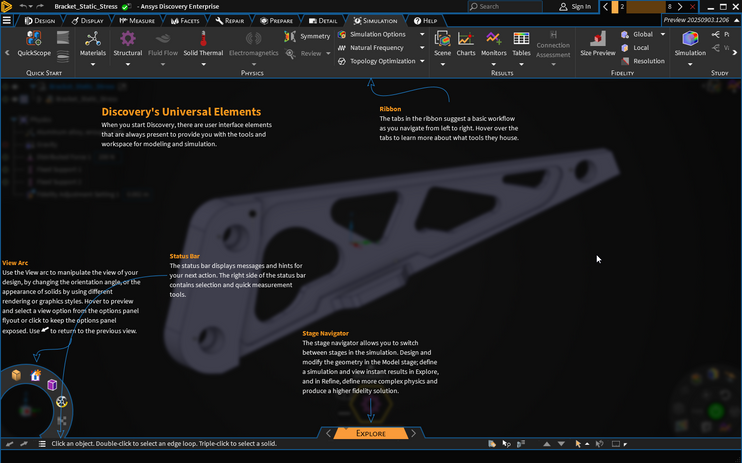Click the redo arrow in title bar

40,6
